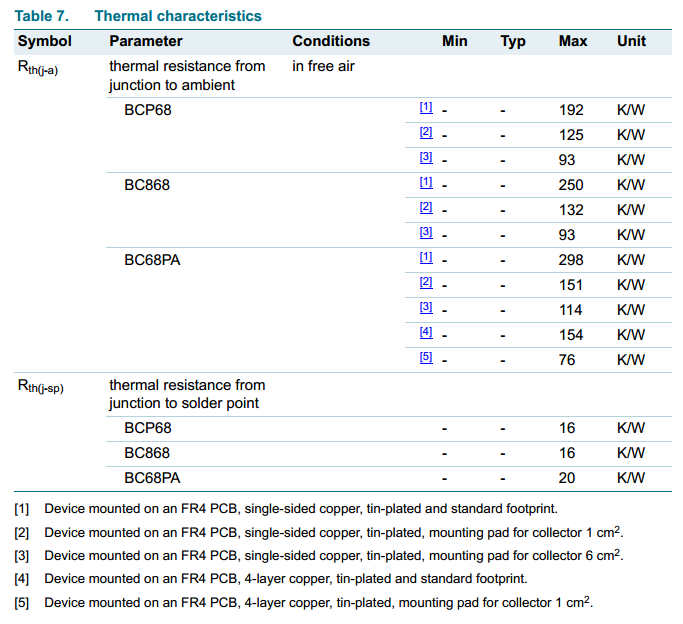
Task: Click the Max value 76
Action: click(x=567, y=360)
